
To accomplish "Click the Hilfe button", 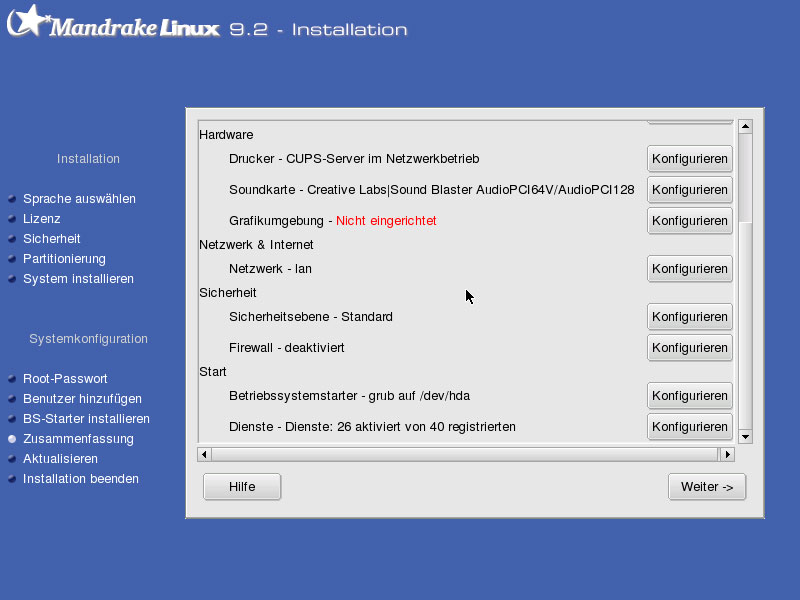I will point(242,487).
